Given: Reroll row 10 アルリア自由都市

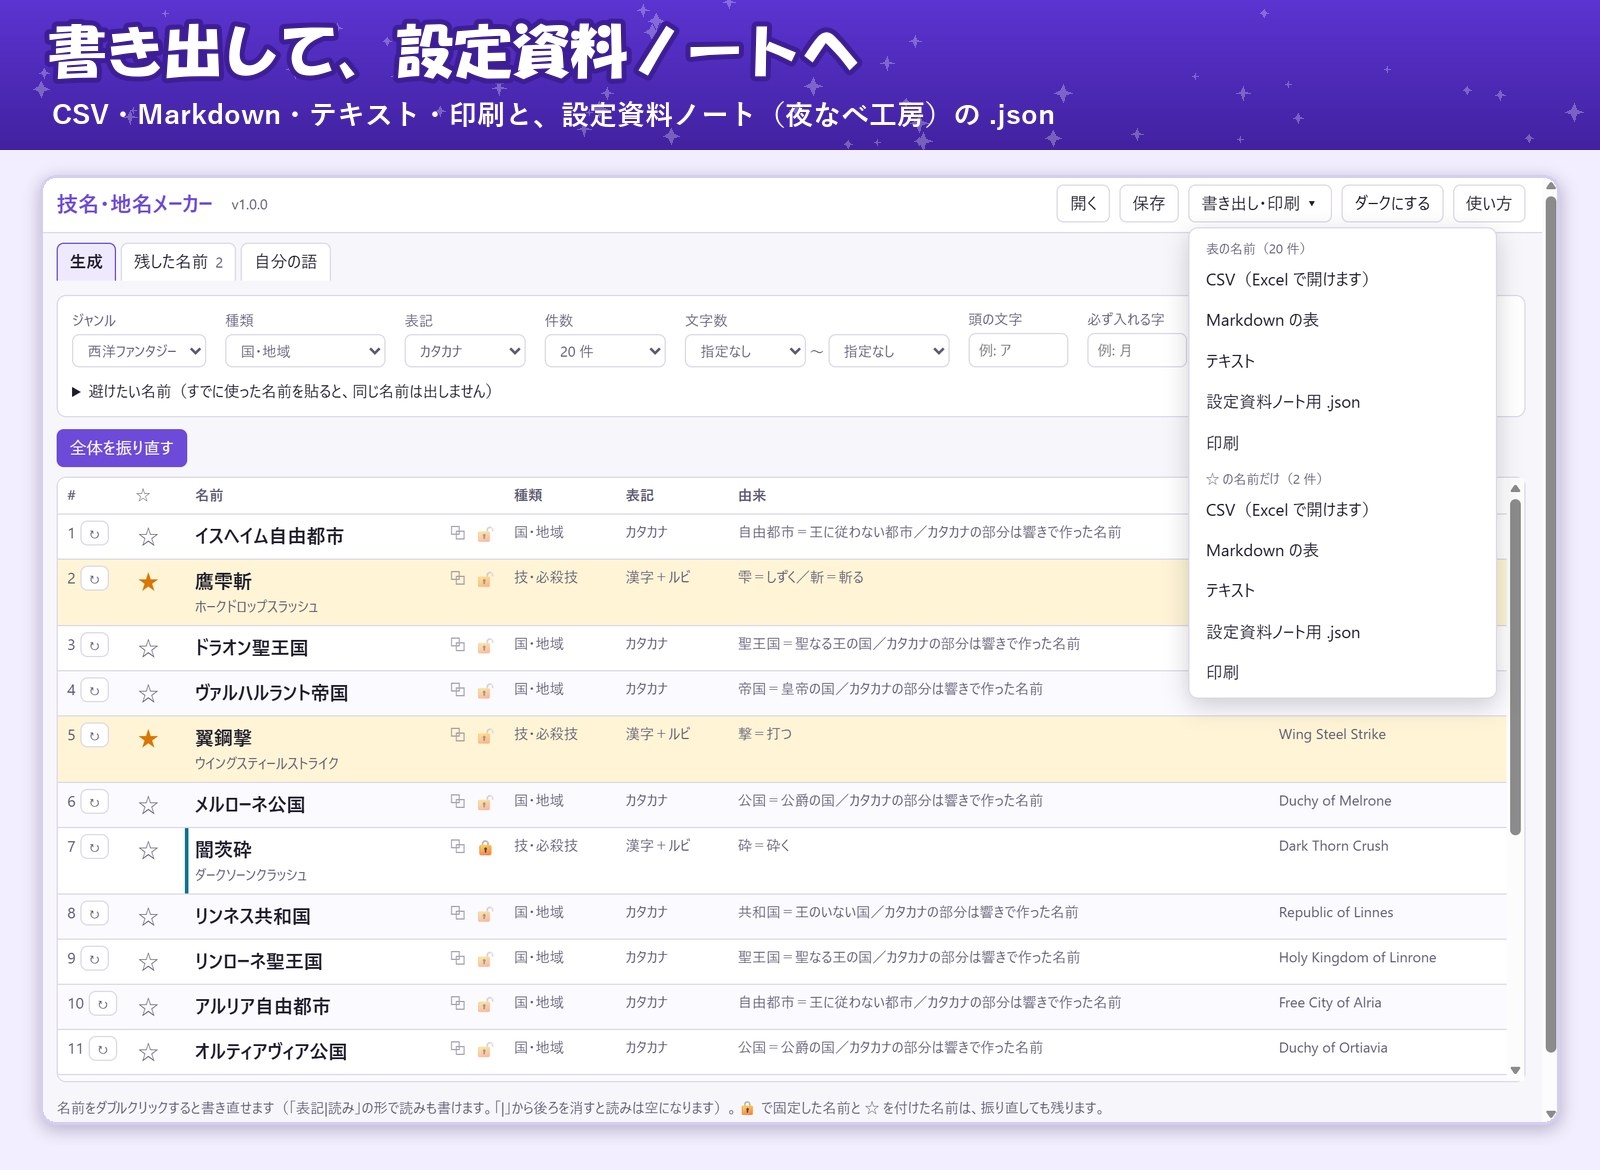Looking at the screenshot, I should [x=102, y=1004].
